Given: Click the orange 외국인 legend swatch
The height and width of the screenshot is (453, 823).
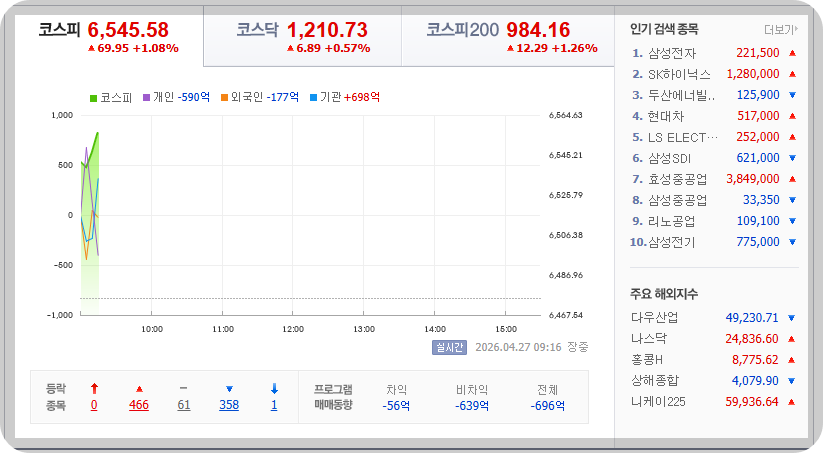Looking at the screenshot, I should click(x=224, y=97).
